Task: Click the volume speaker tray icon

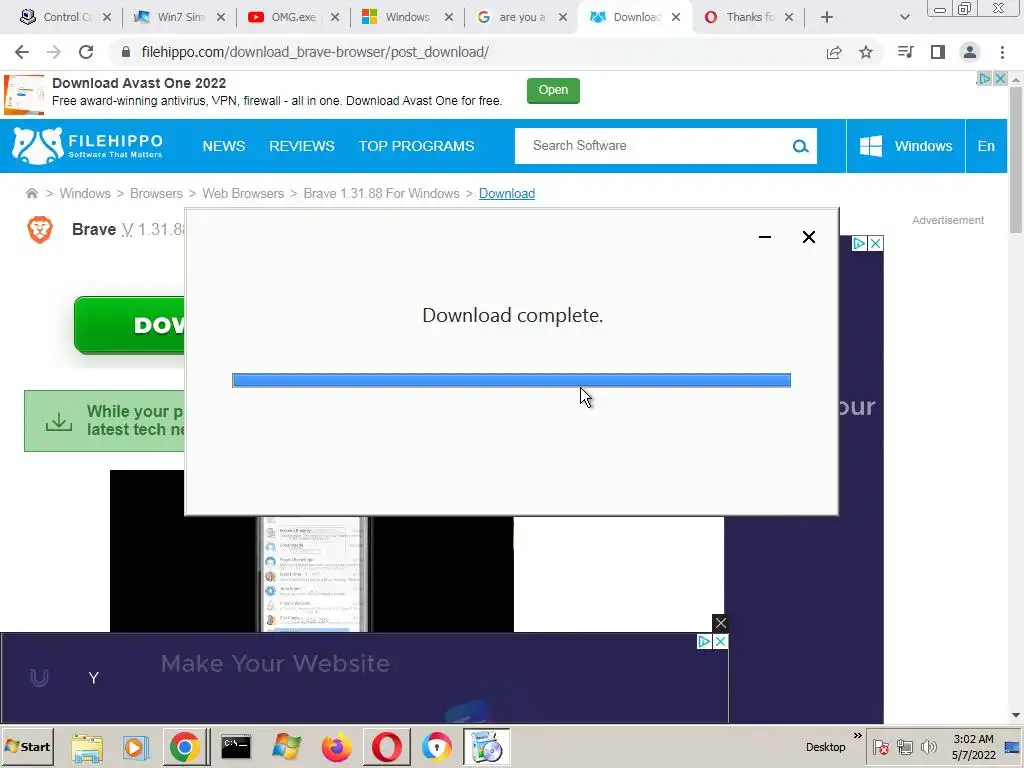Action: click(928, 747)
